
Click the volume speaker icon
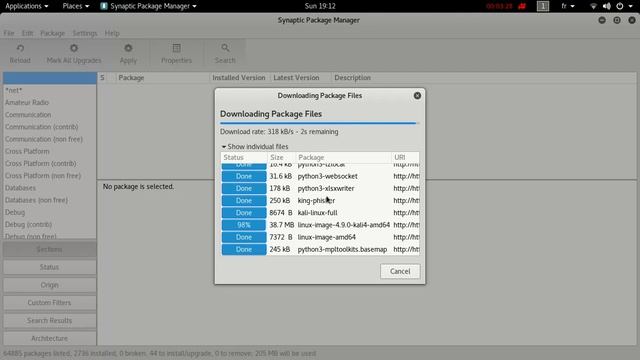click(x=607, y=6)
